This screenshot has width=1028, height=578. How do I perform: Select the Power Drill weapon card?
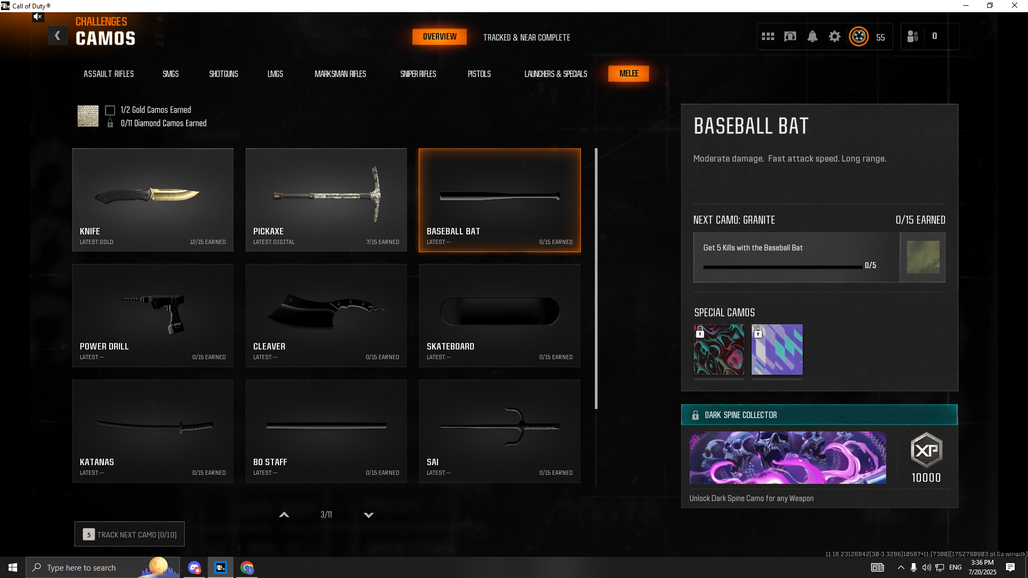153,315
